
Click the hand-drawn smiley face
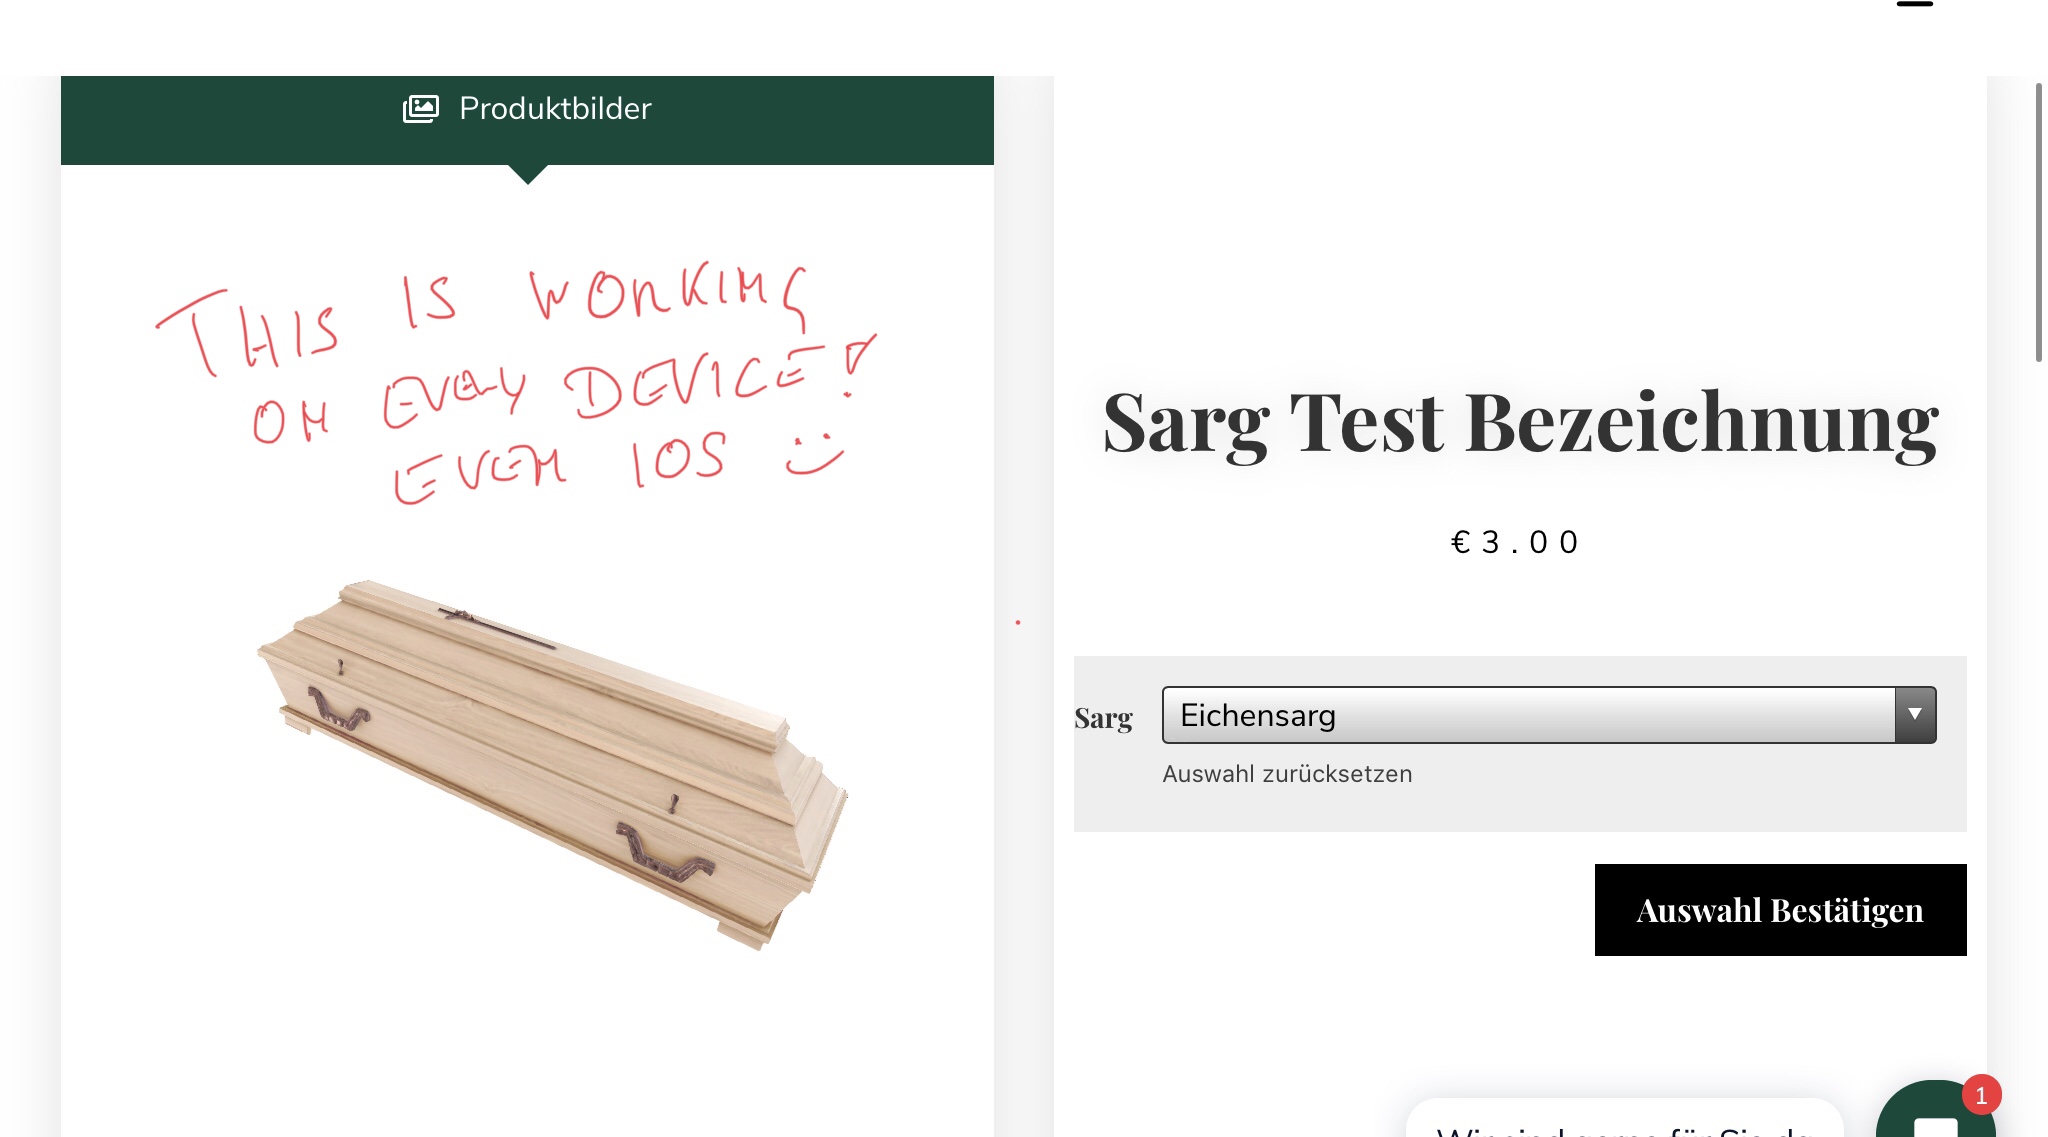[x=814, y=453]
